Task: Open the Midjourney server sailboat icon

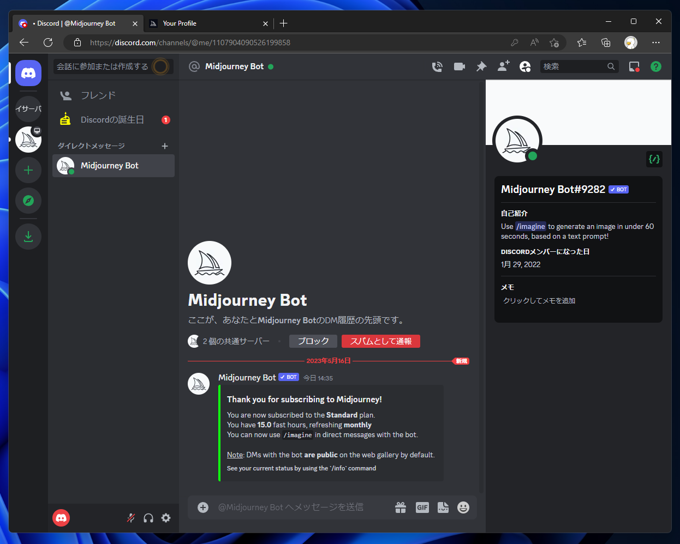Action: pos(28,140)
